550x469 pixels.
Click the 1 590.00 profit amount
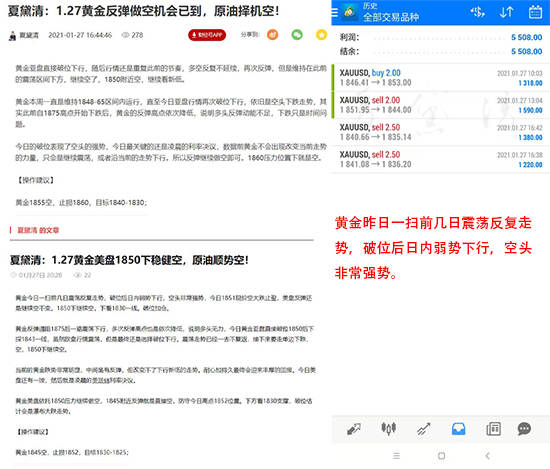[x=530, y=110]
